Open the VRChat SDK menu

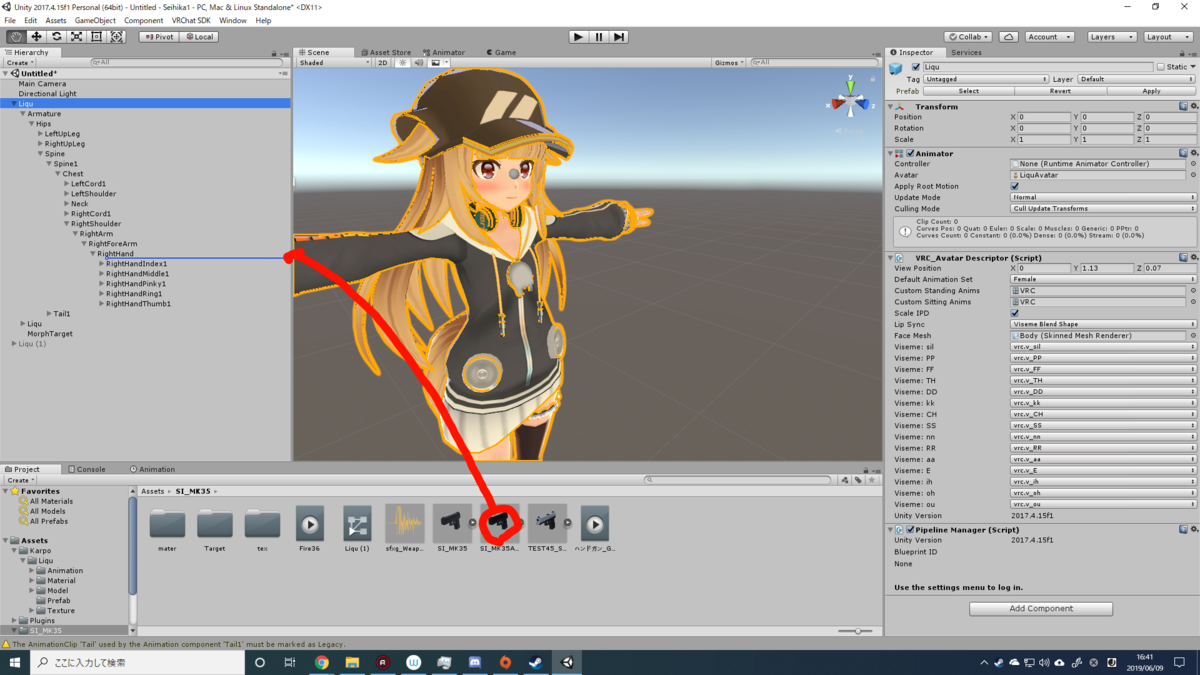[191, 20]
